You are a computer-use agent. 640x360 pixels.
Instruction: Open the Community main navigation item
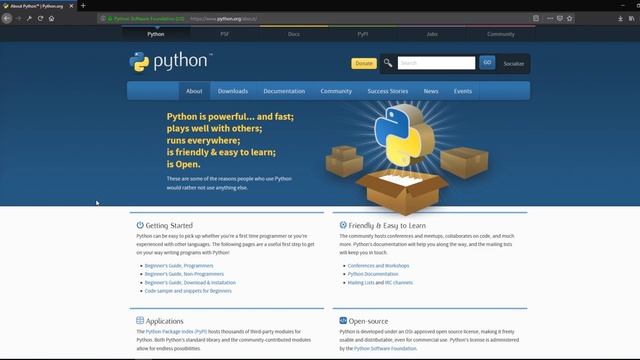click(x=336, y=91)
